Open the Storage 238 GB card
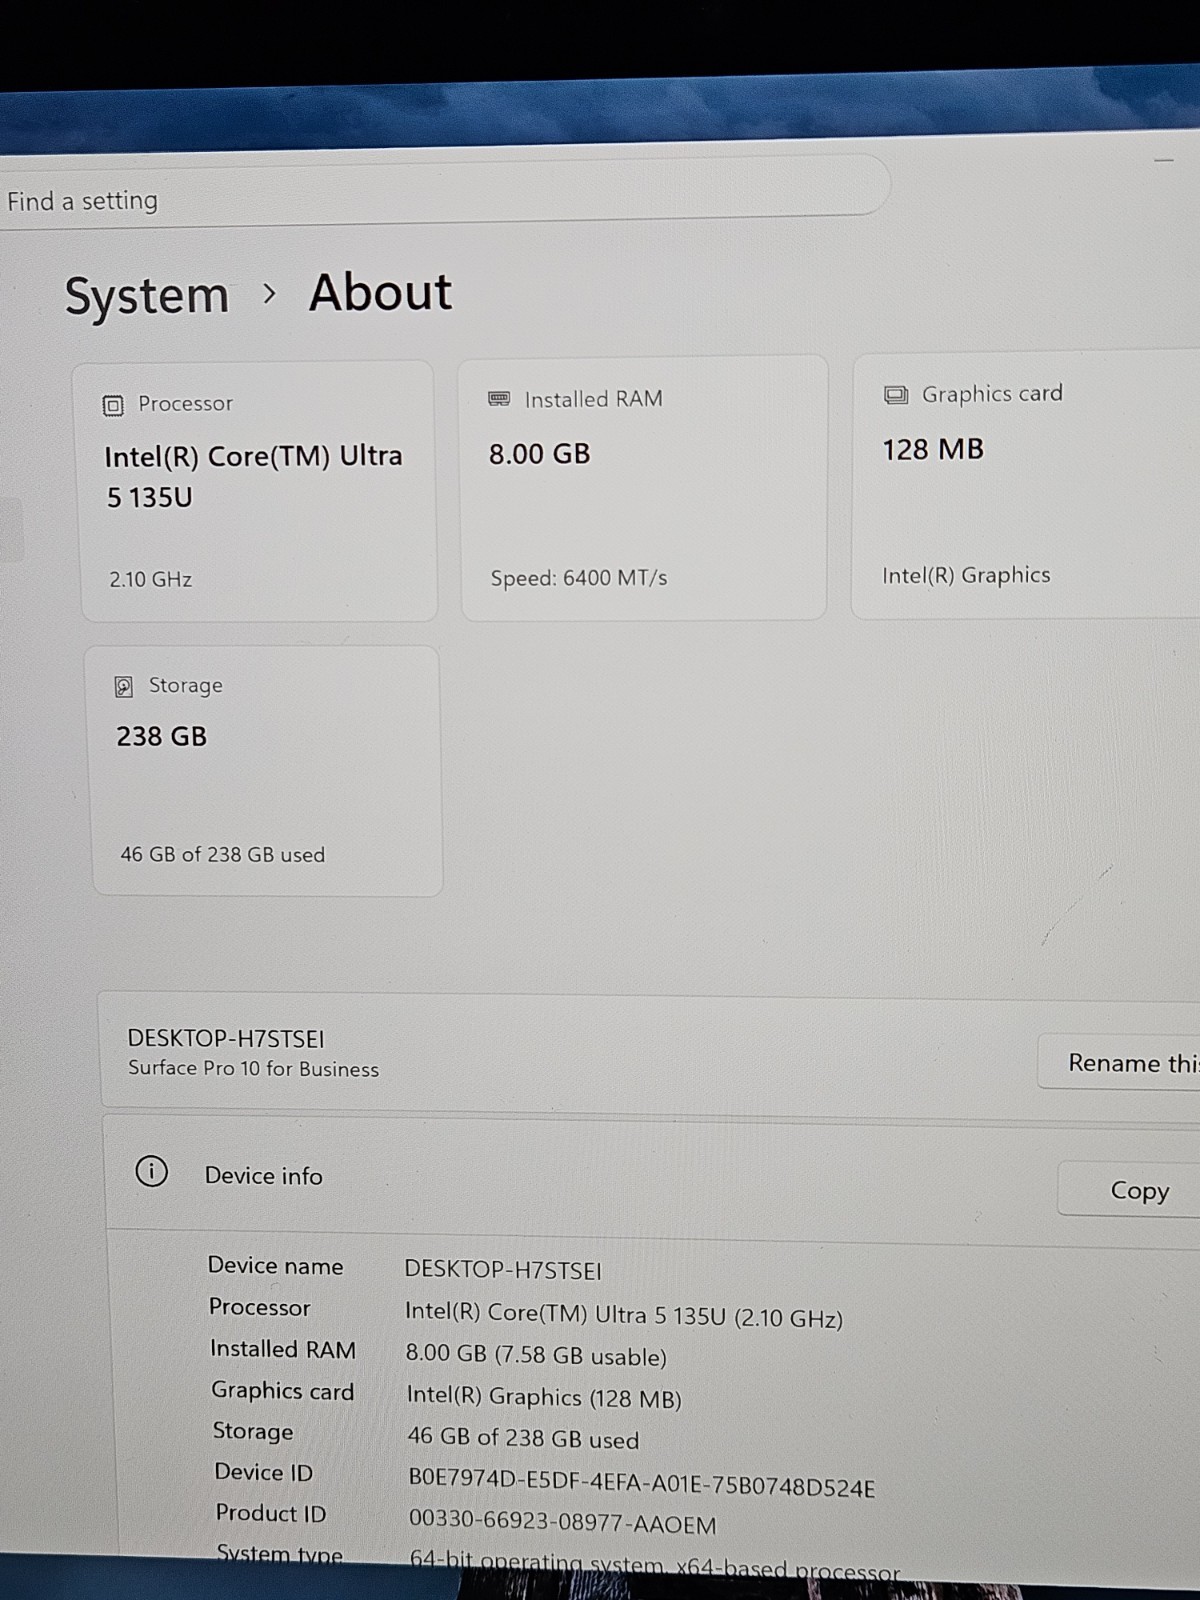This screenshot has width=1200, height=1600. tap(265, 771)
